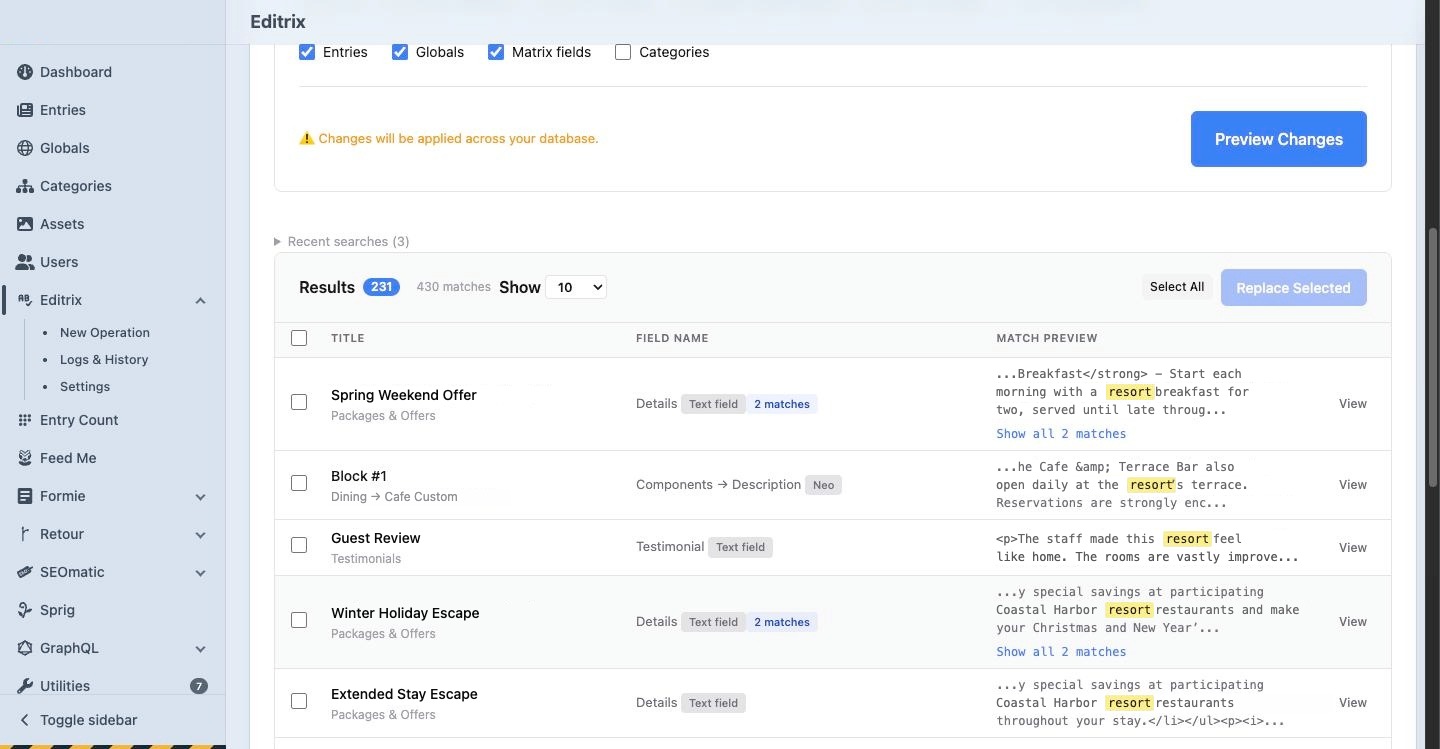Click the Editrix sidebar icon
This screenshot has width=1440, height=749.
pos(25,300)
